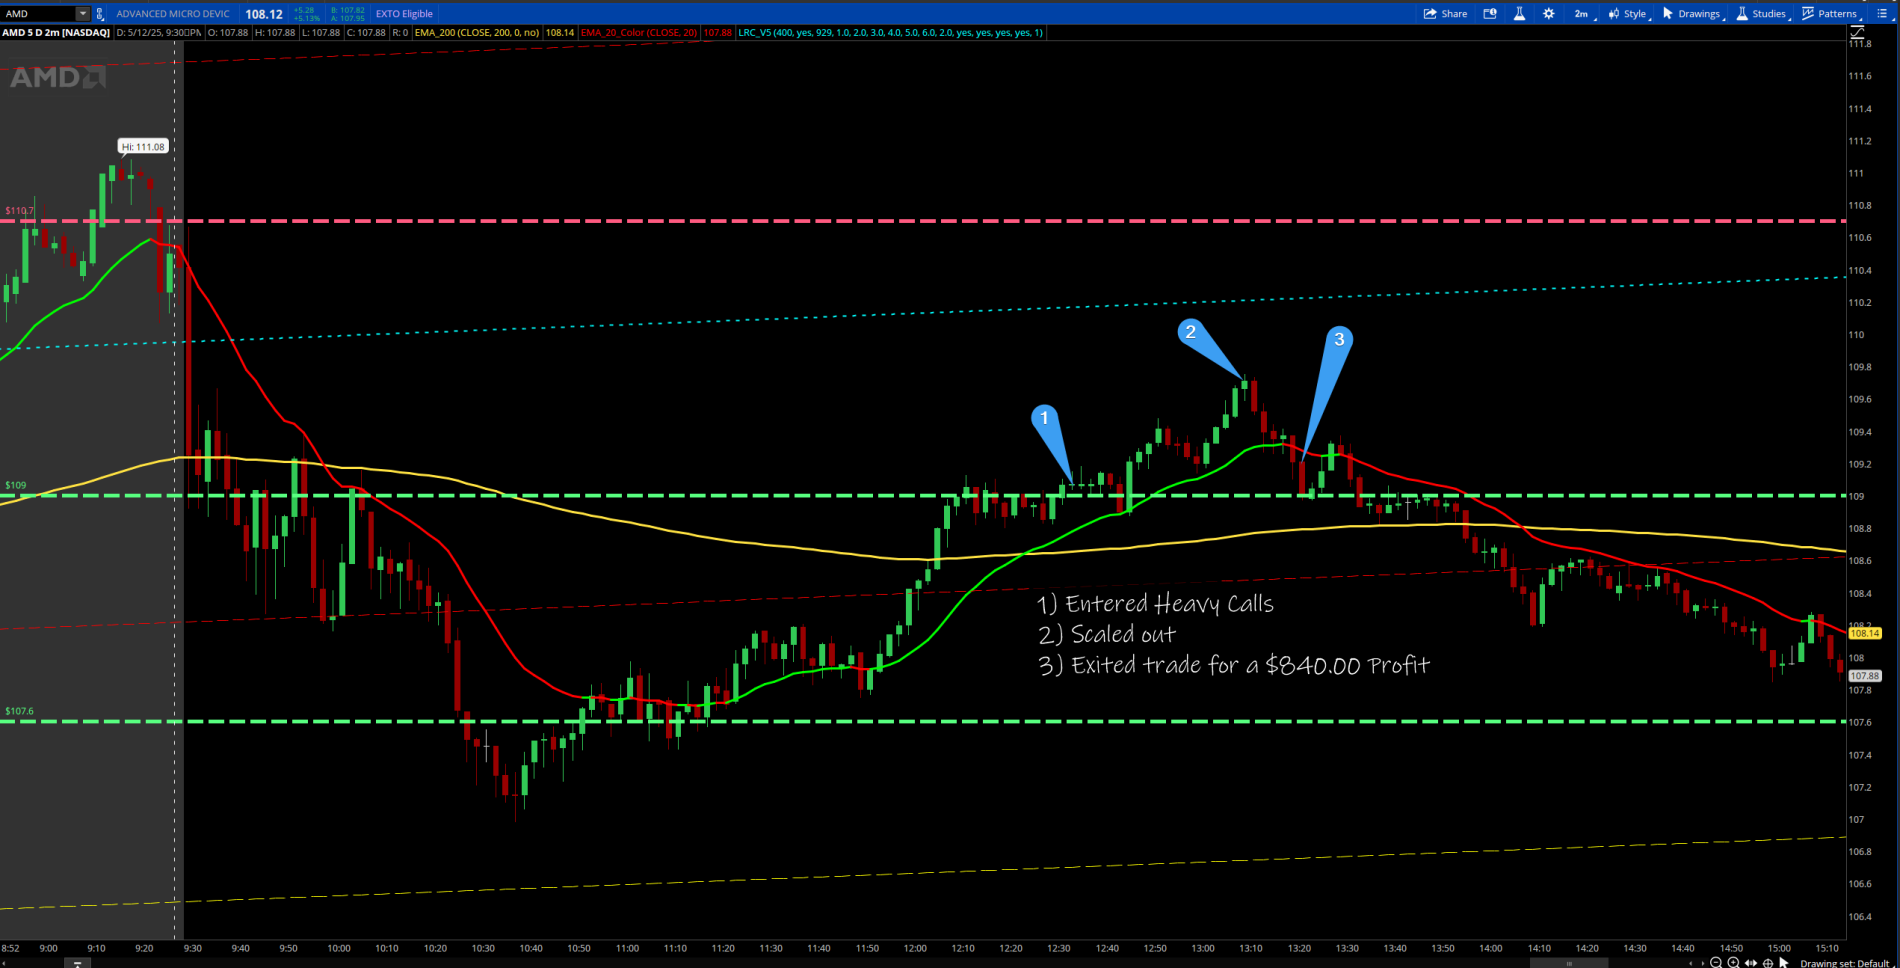The image size is (1900, 968).
Task: Click the Share button
Action: (1445, 14)
